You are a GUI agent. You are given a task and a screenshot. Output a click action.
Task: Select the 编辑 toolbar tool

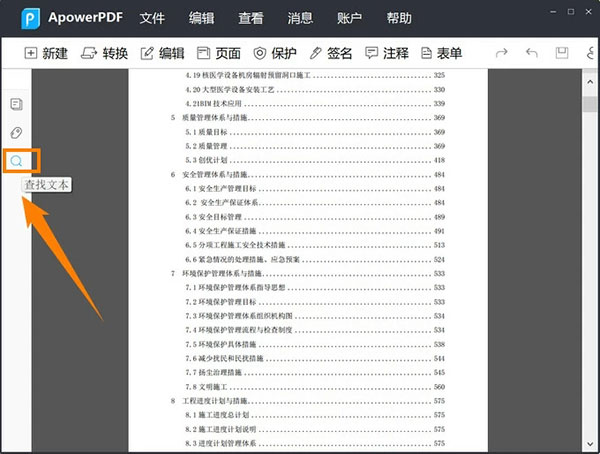(x=162, y=53)
